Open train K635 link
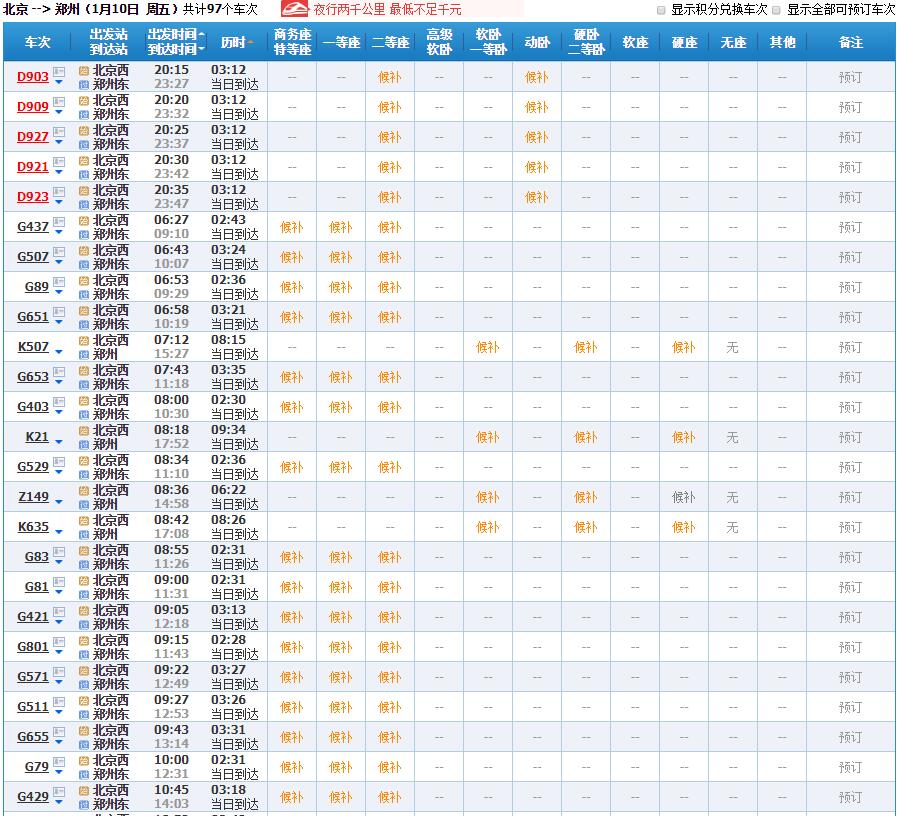900x816 pixels. click(33, 526)
